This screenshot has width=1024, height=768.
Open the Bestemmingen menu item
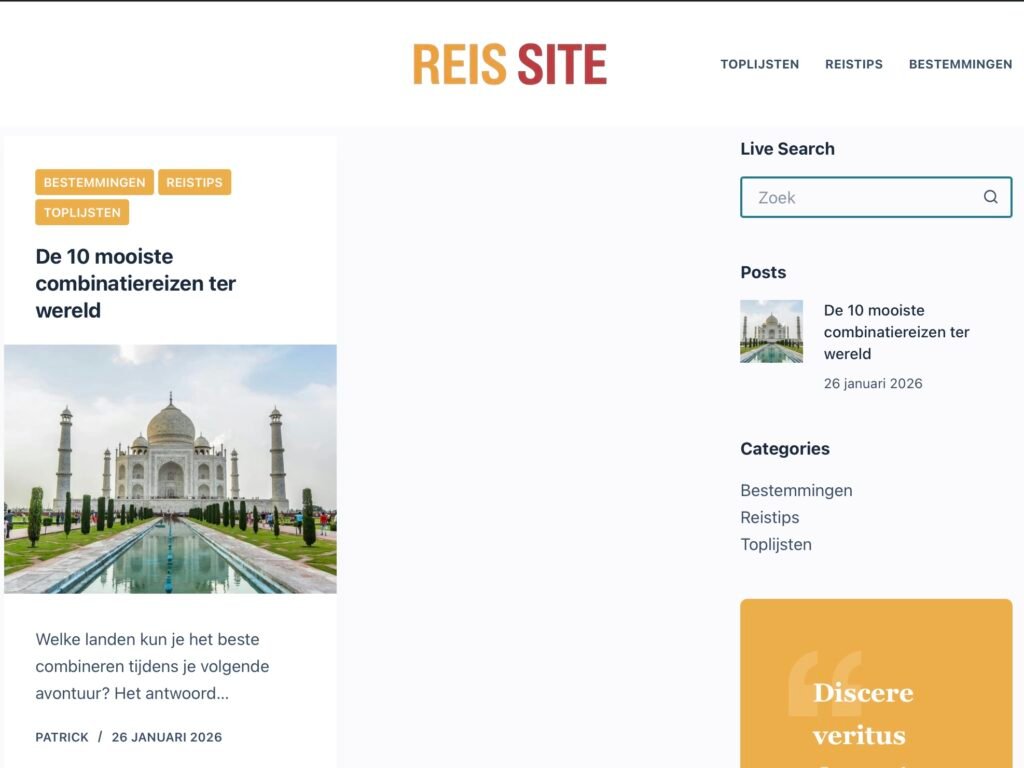960,64
